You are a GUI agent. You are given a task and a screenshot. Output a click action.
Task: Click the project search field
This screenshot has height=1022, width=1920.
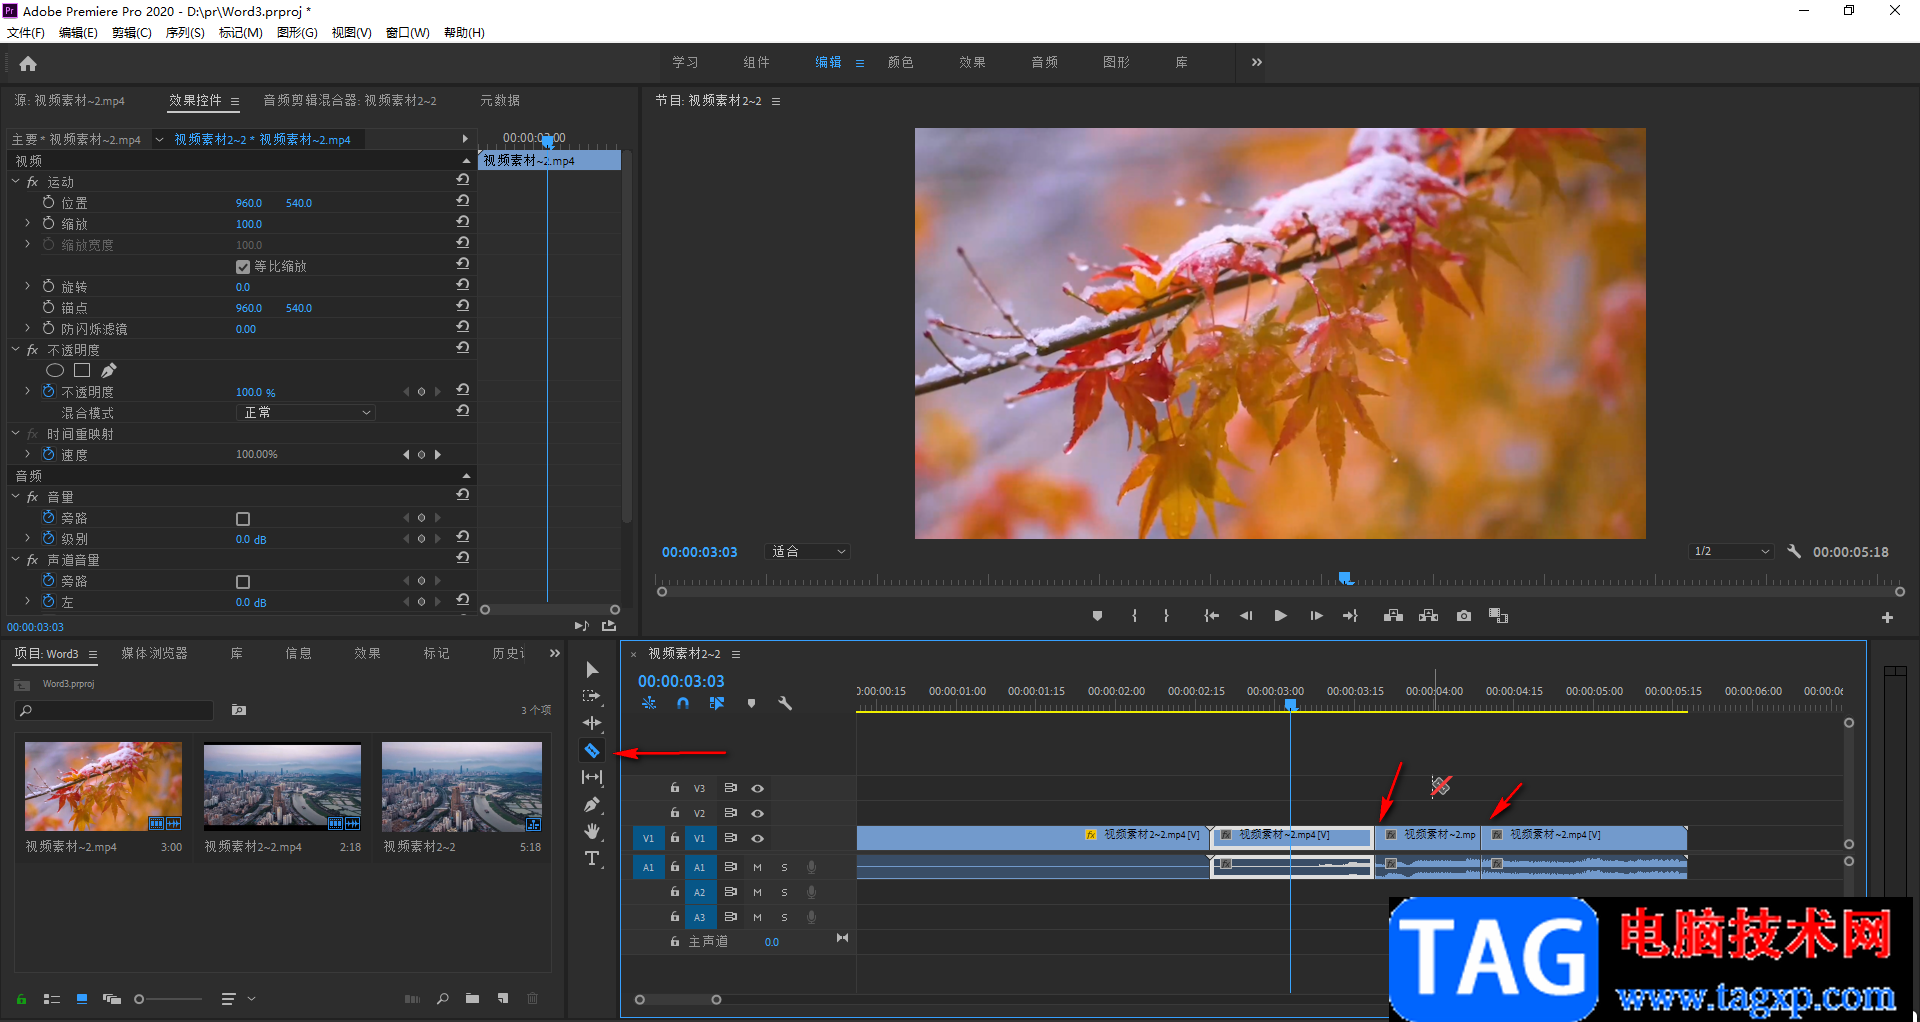point(114,710)
